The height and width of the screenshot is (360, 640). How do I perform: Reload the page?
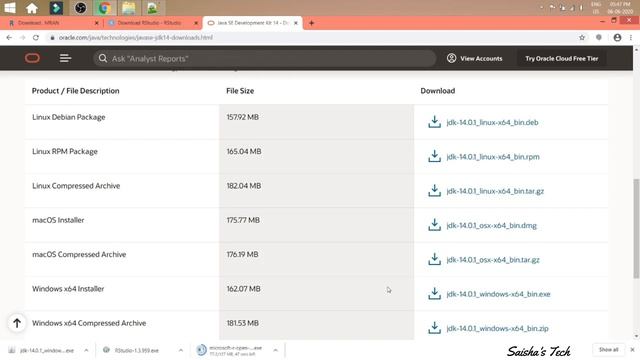36,38
